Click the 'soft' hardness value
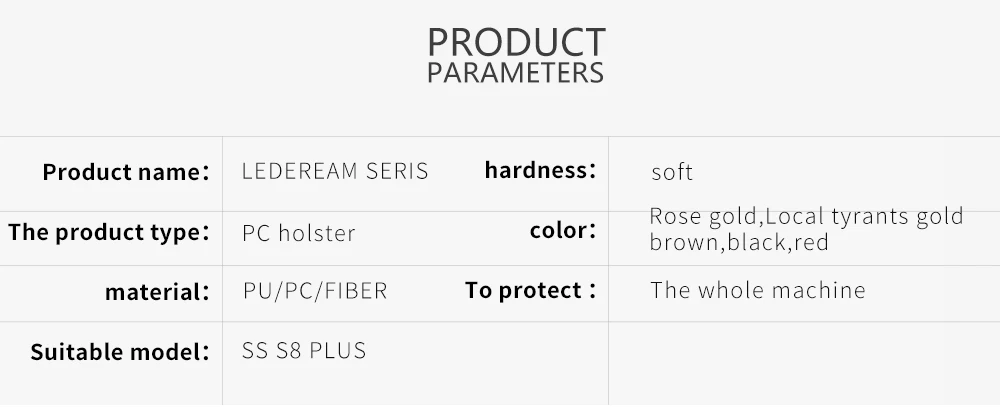The height and width of the screenshot is (407, 1000). coord(672,173)
